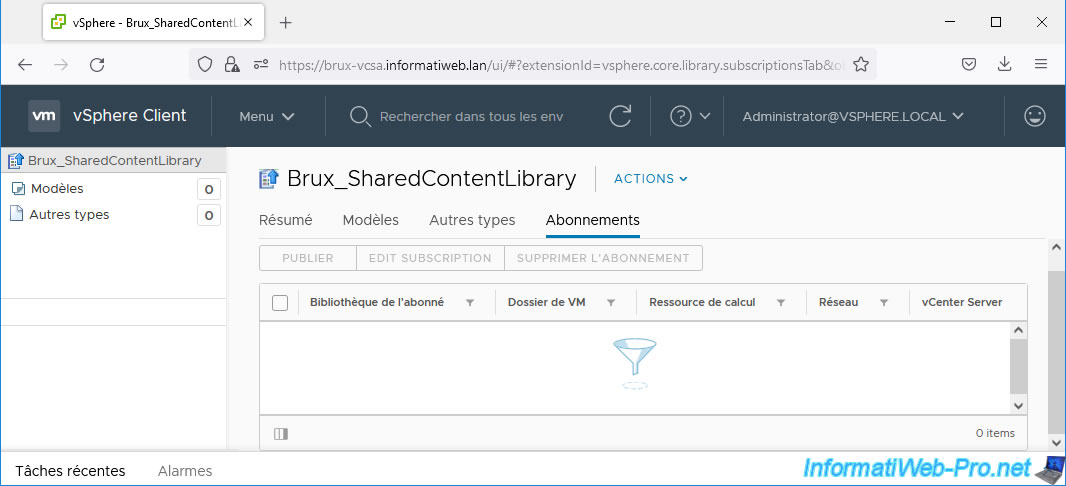Screen dimensions: 1066x486
Task: Select Modèles in the left sidebar
Action: tap(57, 189)
